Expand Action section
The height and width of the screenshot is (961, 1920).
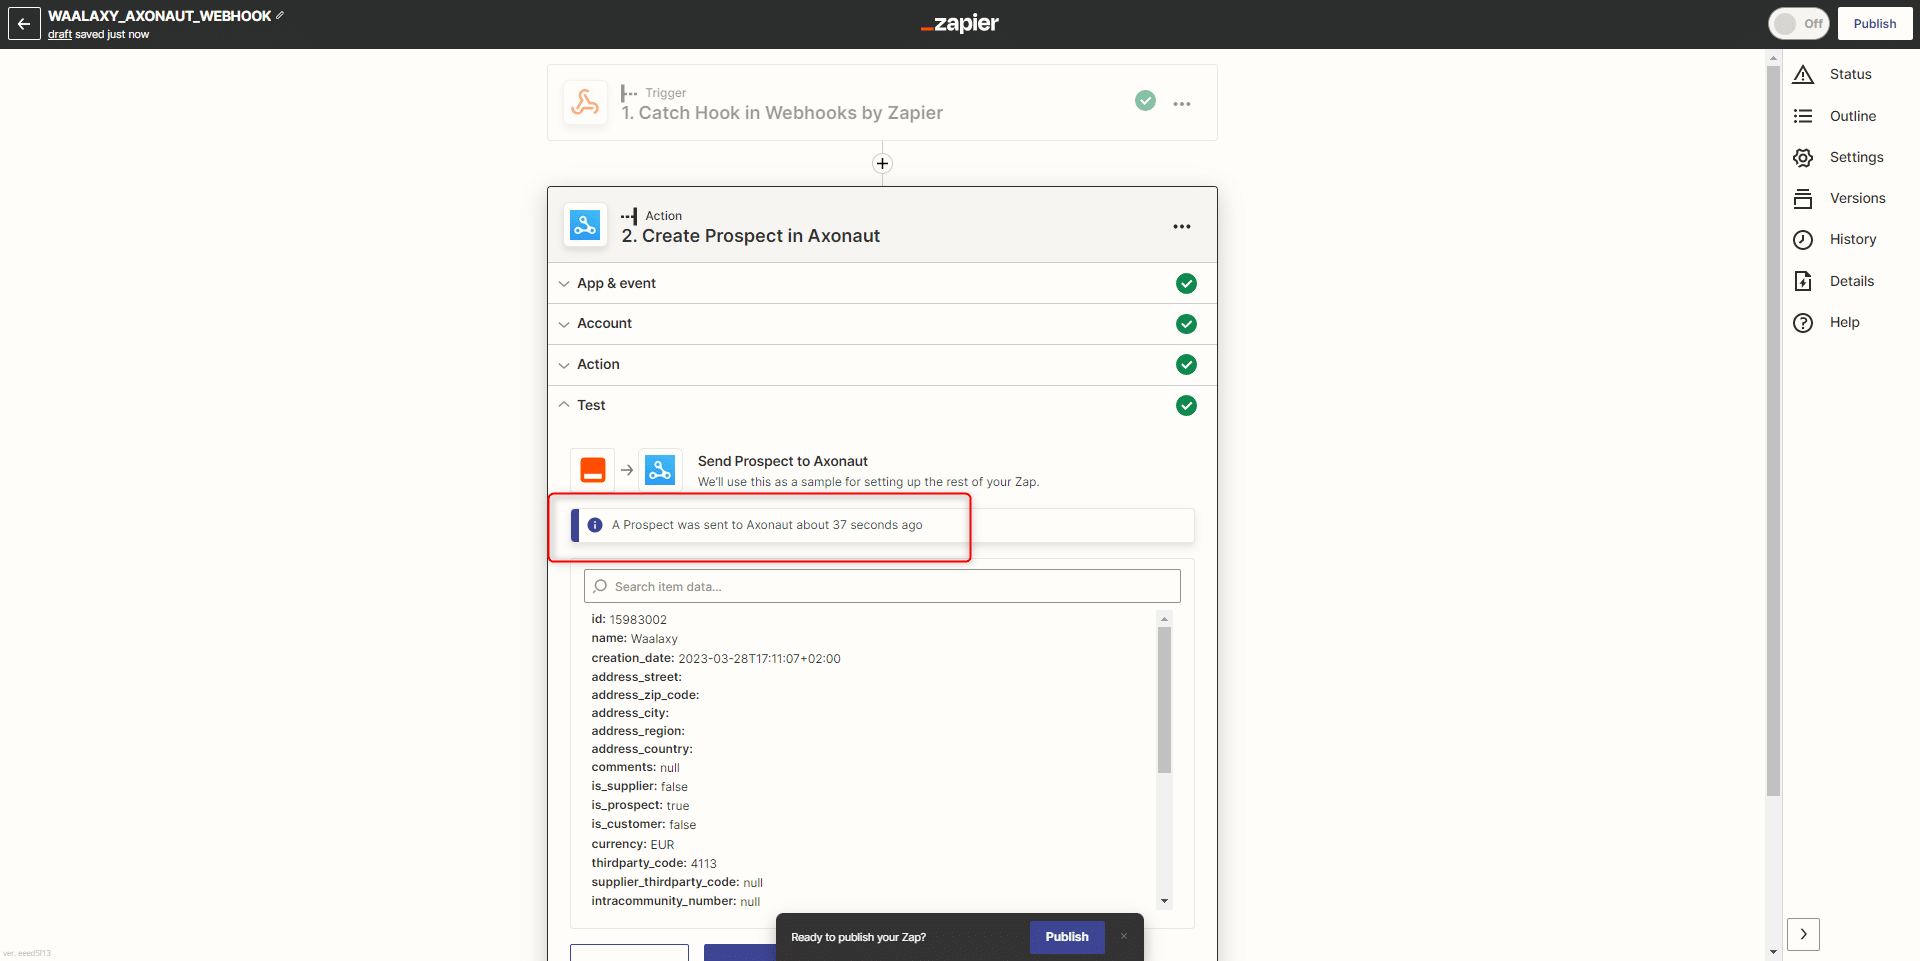click(x=882, y=365)
